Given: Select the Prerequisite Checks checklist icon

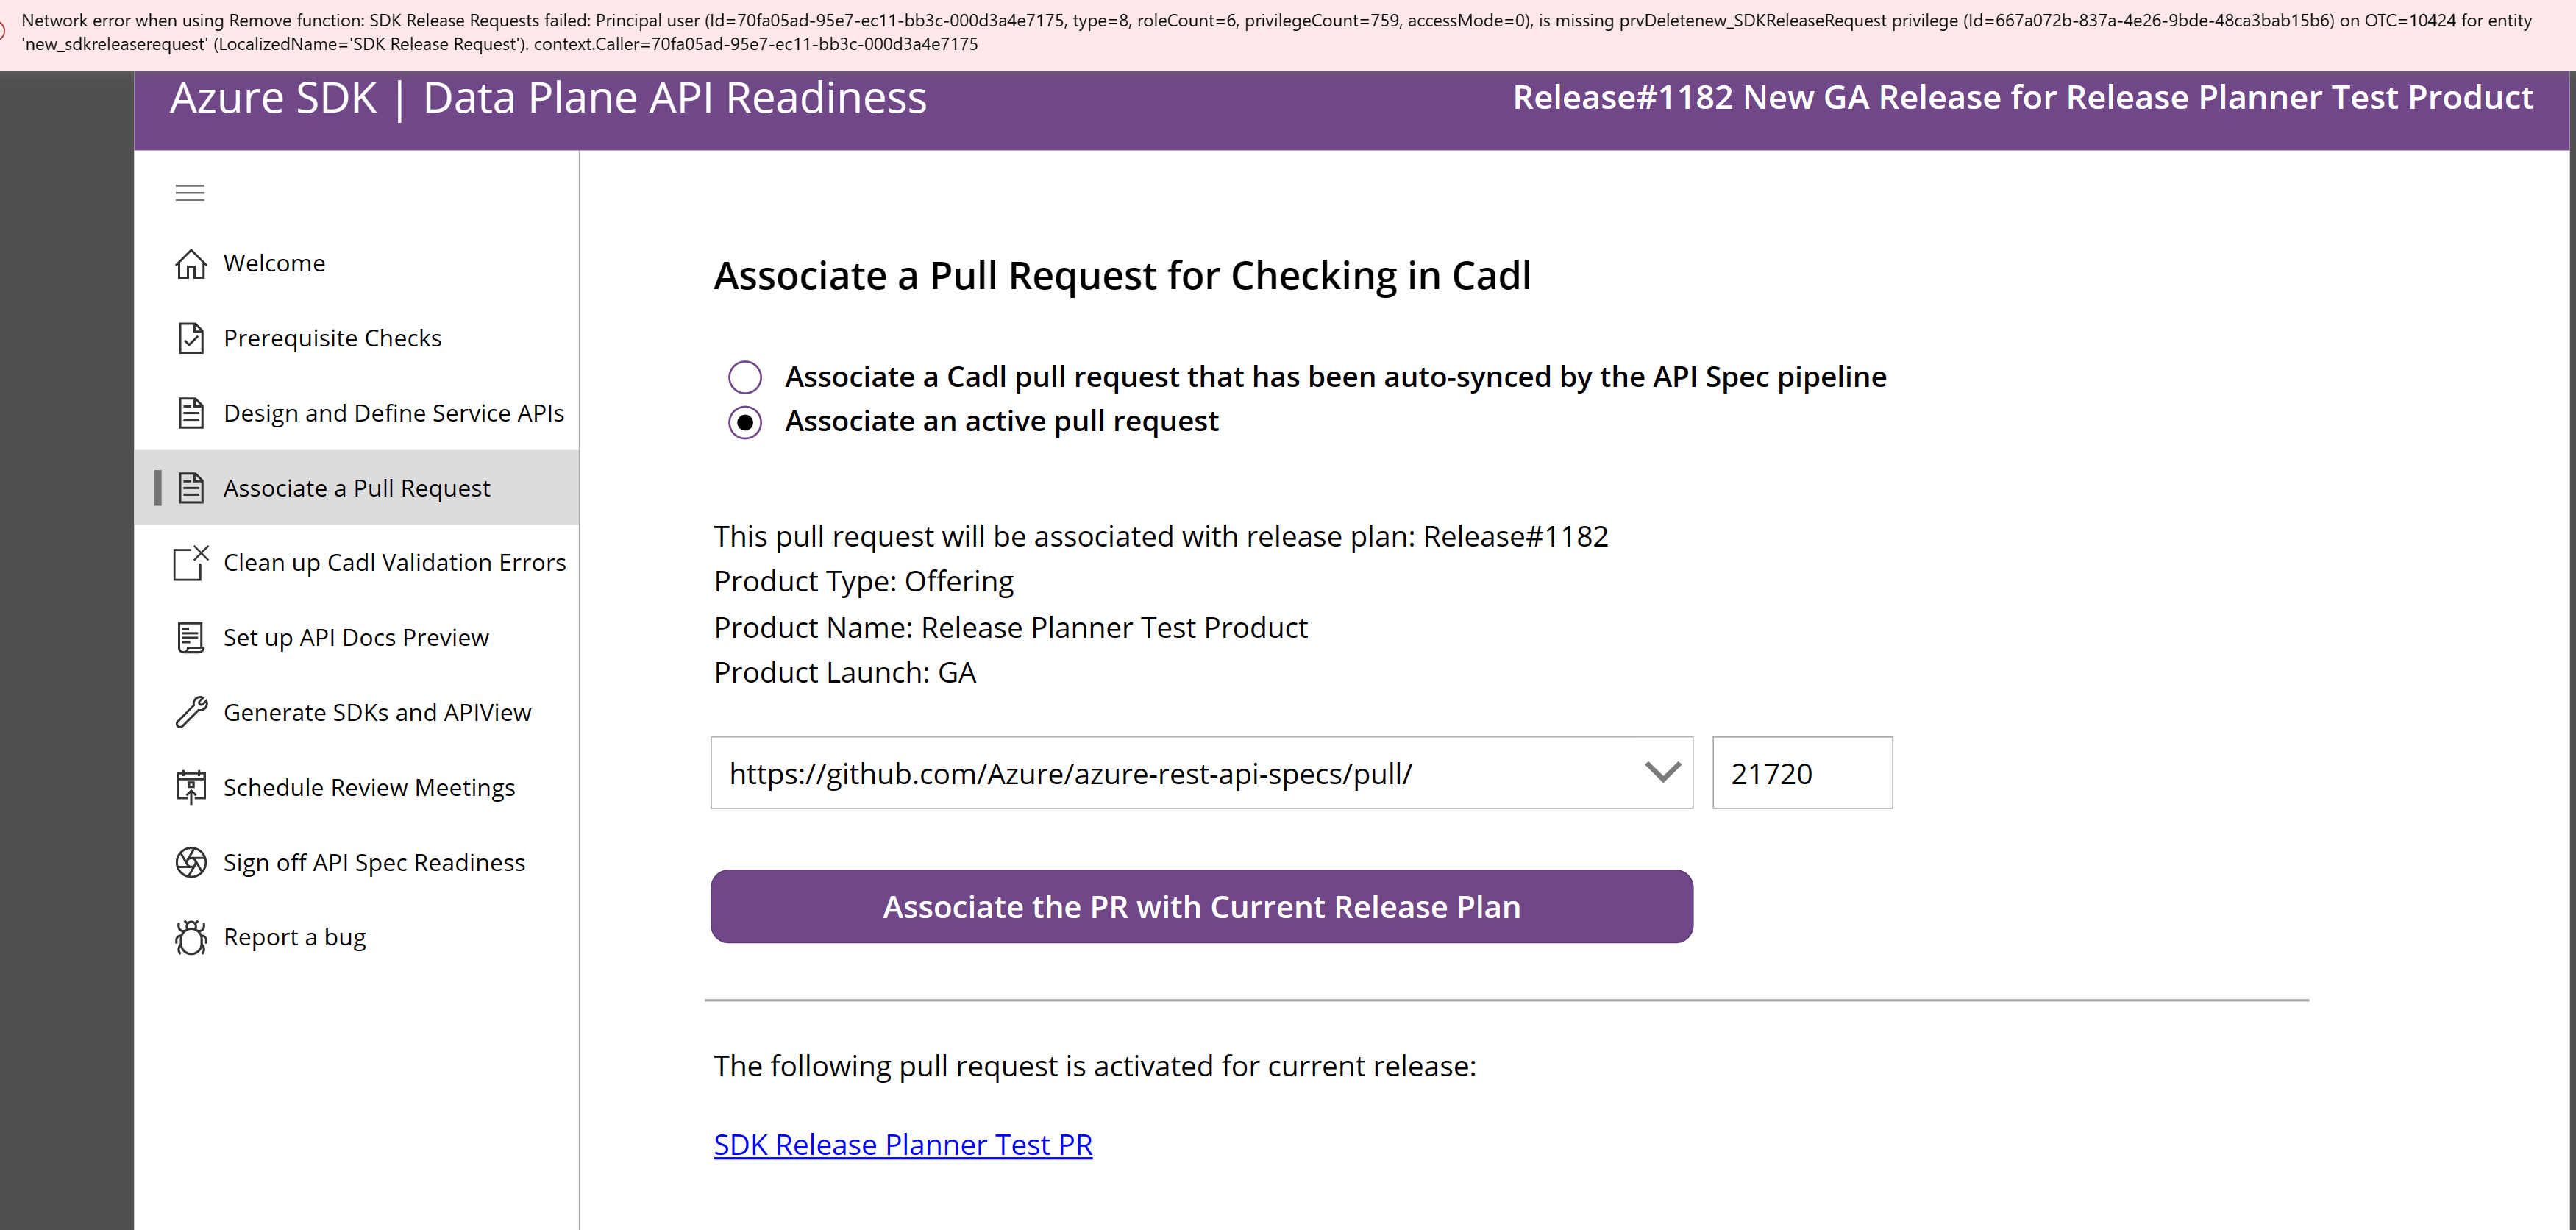Looking at the screenshot, I should pyautogui.click(x=191, y=338).
